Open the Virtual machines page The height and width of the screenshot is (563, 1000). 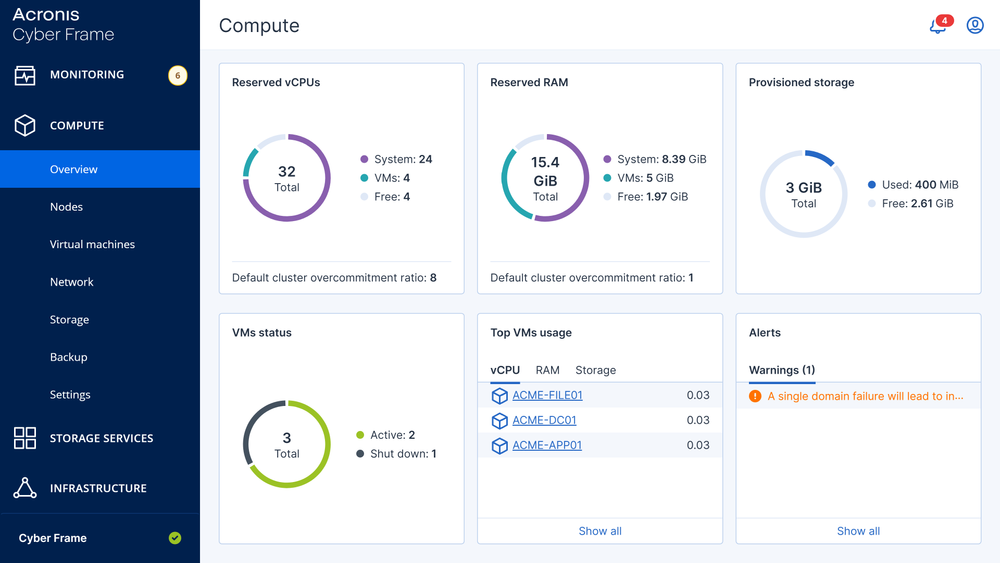[92, 244]
